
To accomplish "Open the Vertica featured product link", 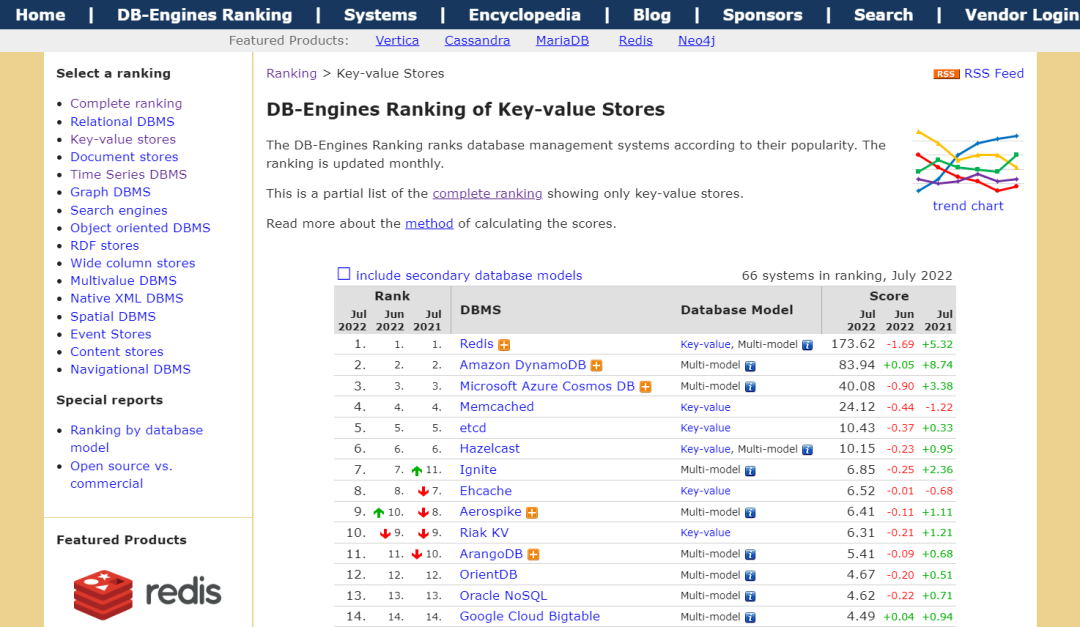I will coord(397,41).
